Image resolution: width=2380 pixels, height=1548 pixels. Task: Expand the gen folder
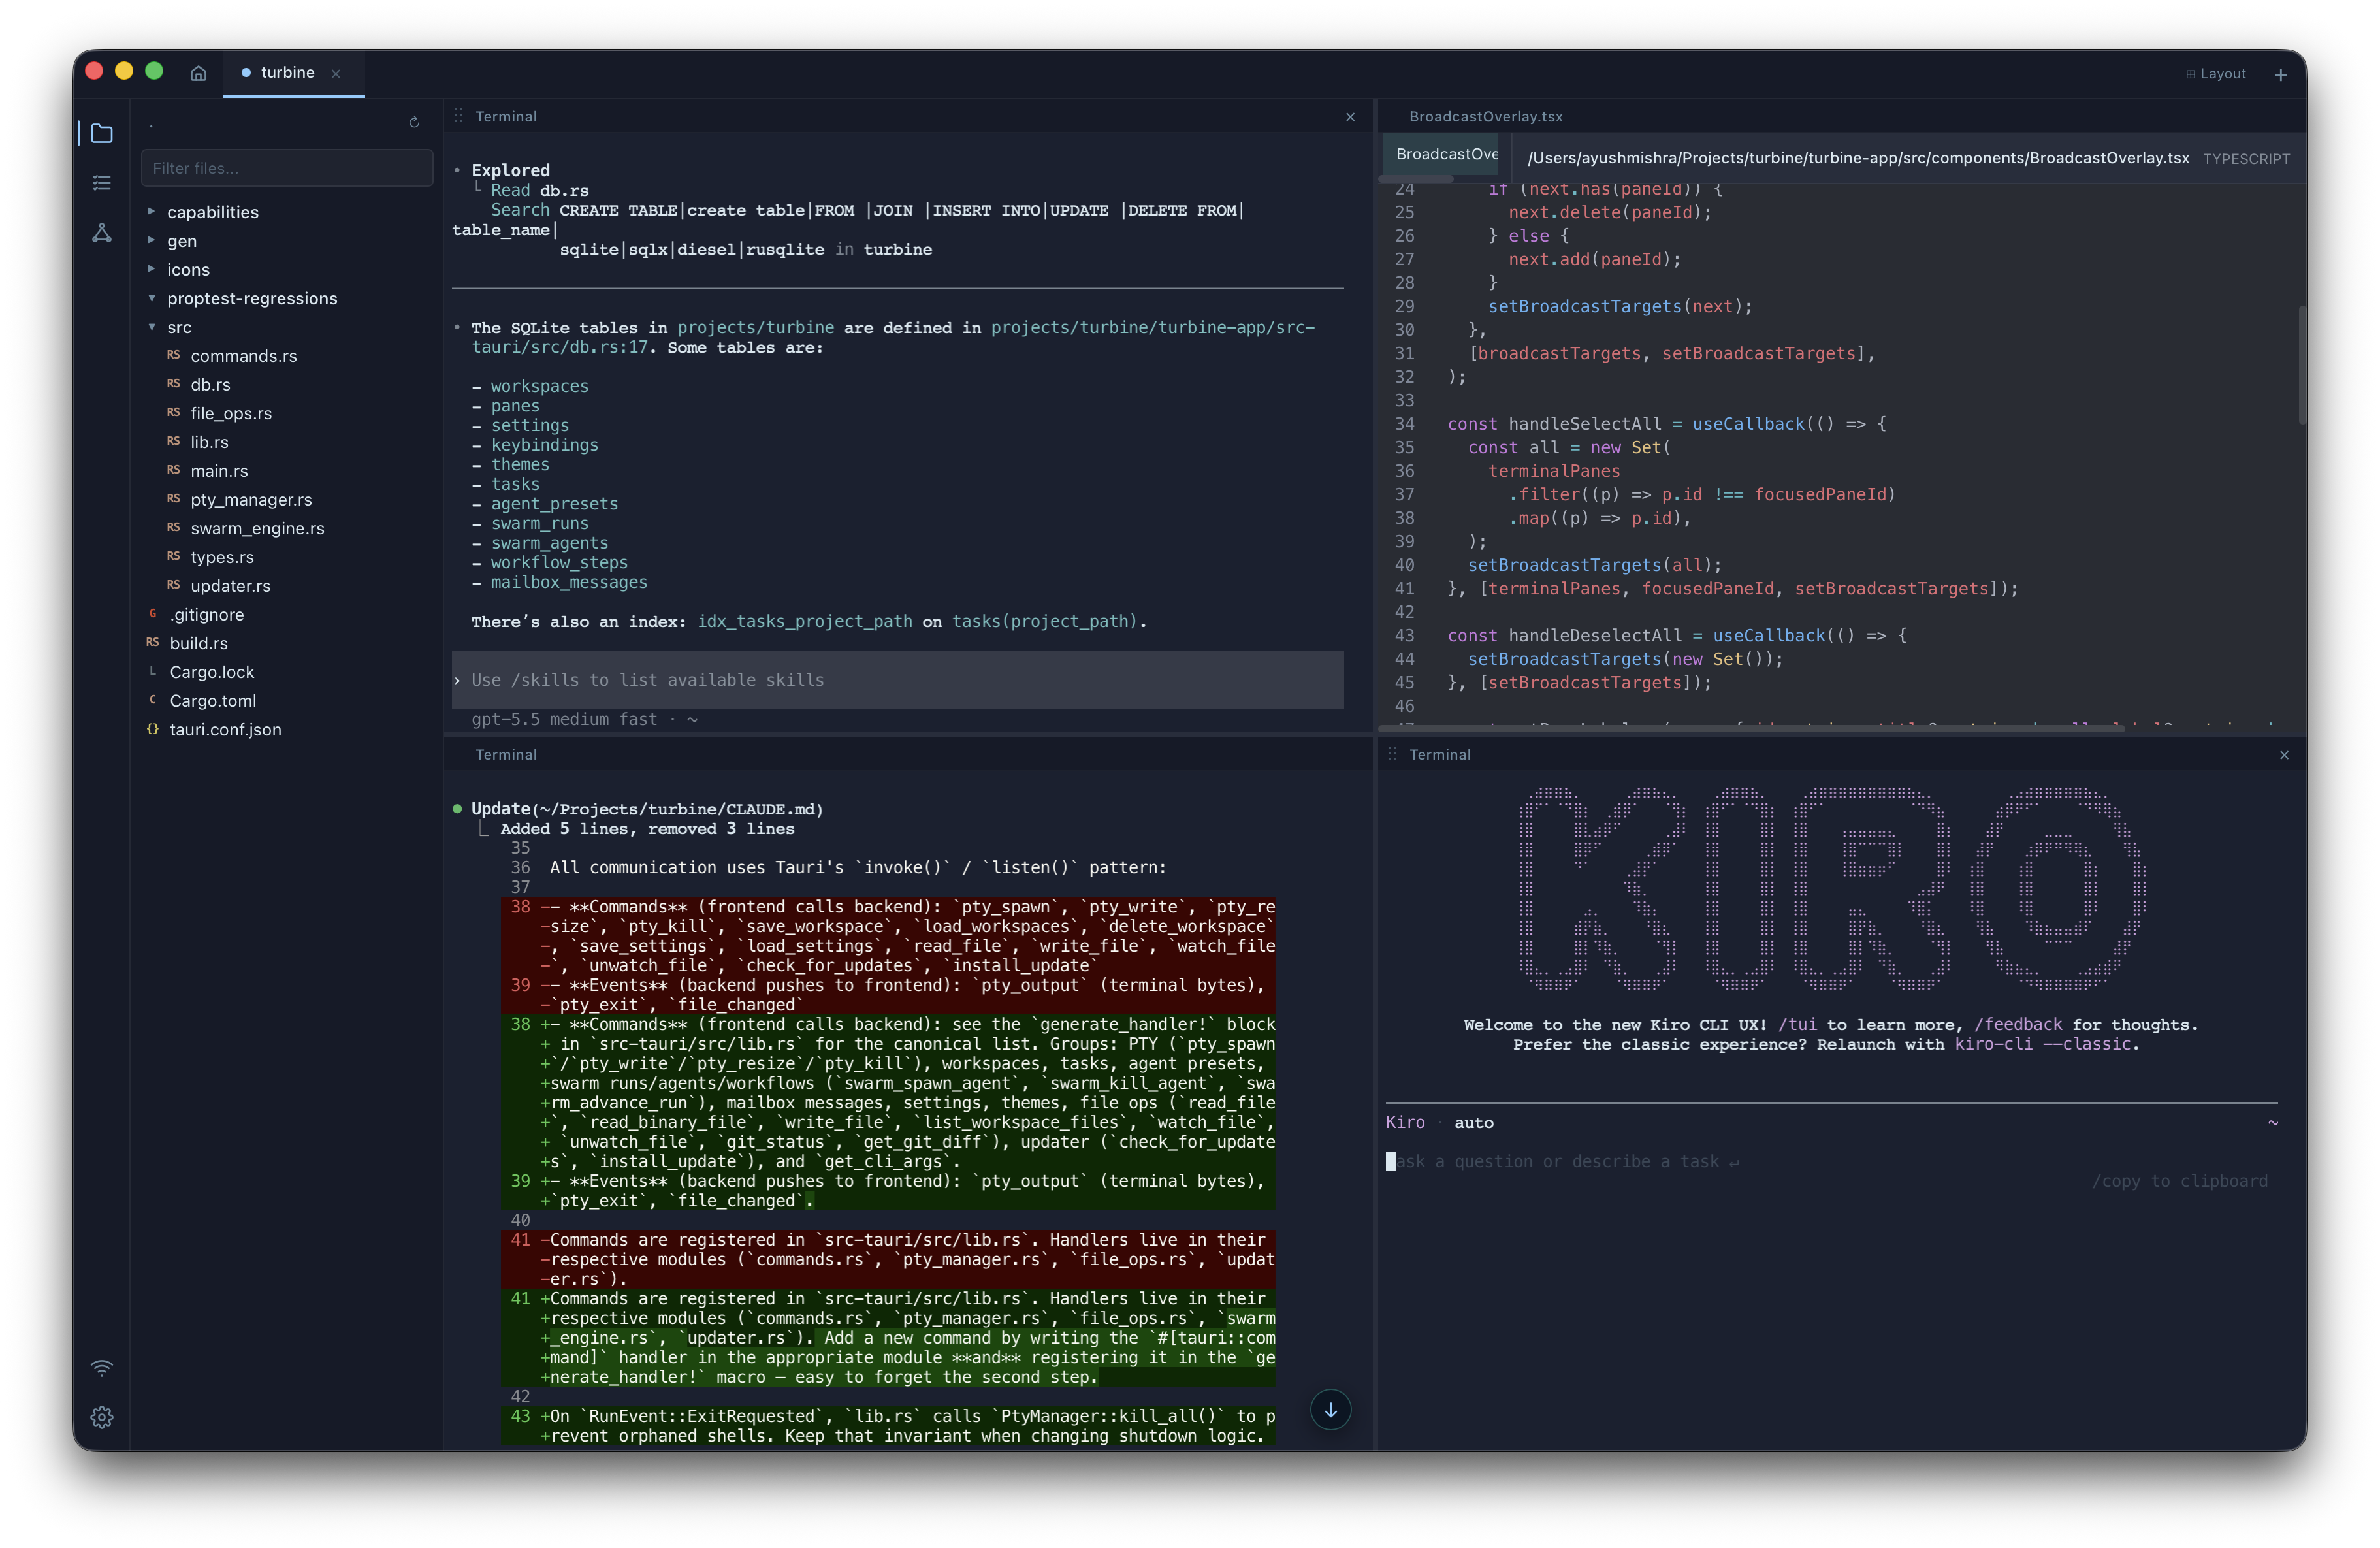[181, 241]
